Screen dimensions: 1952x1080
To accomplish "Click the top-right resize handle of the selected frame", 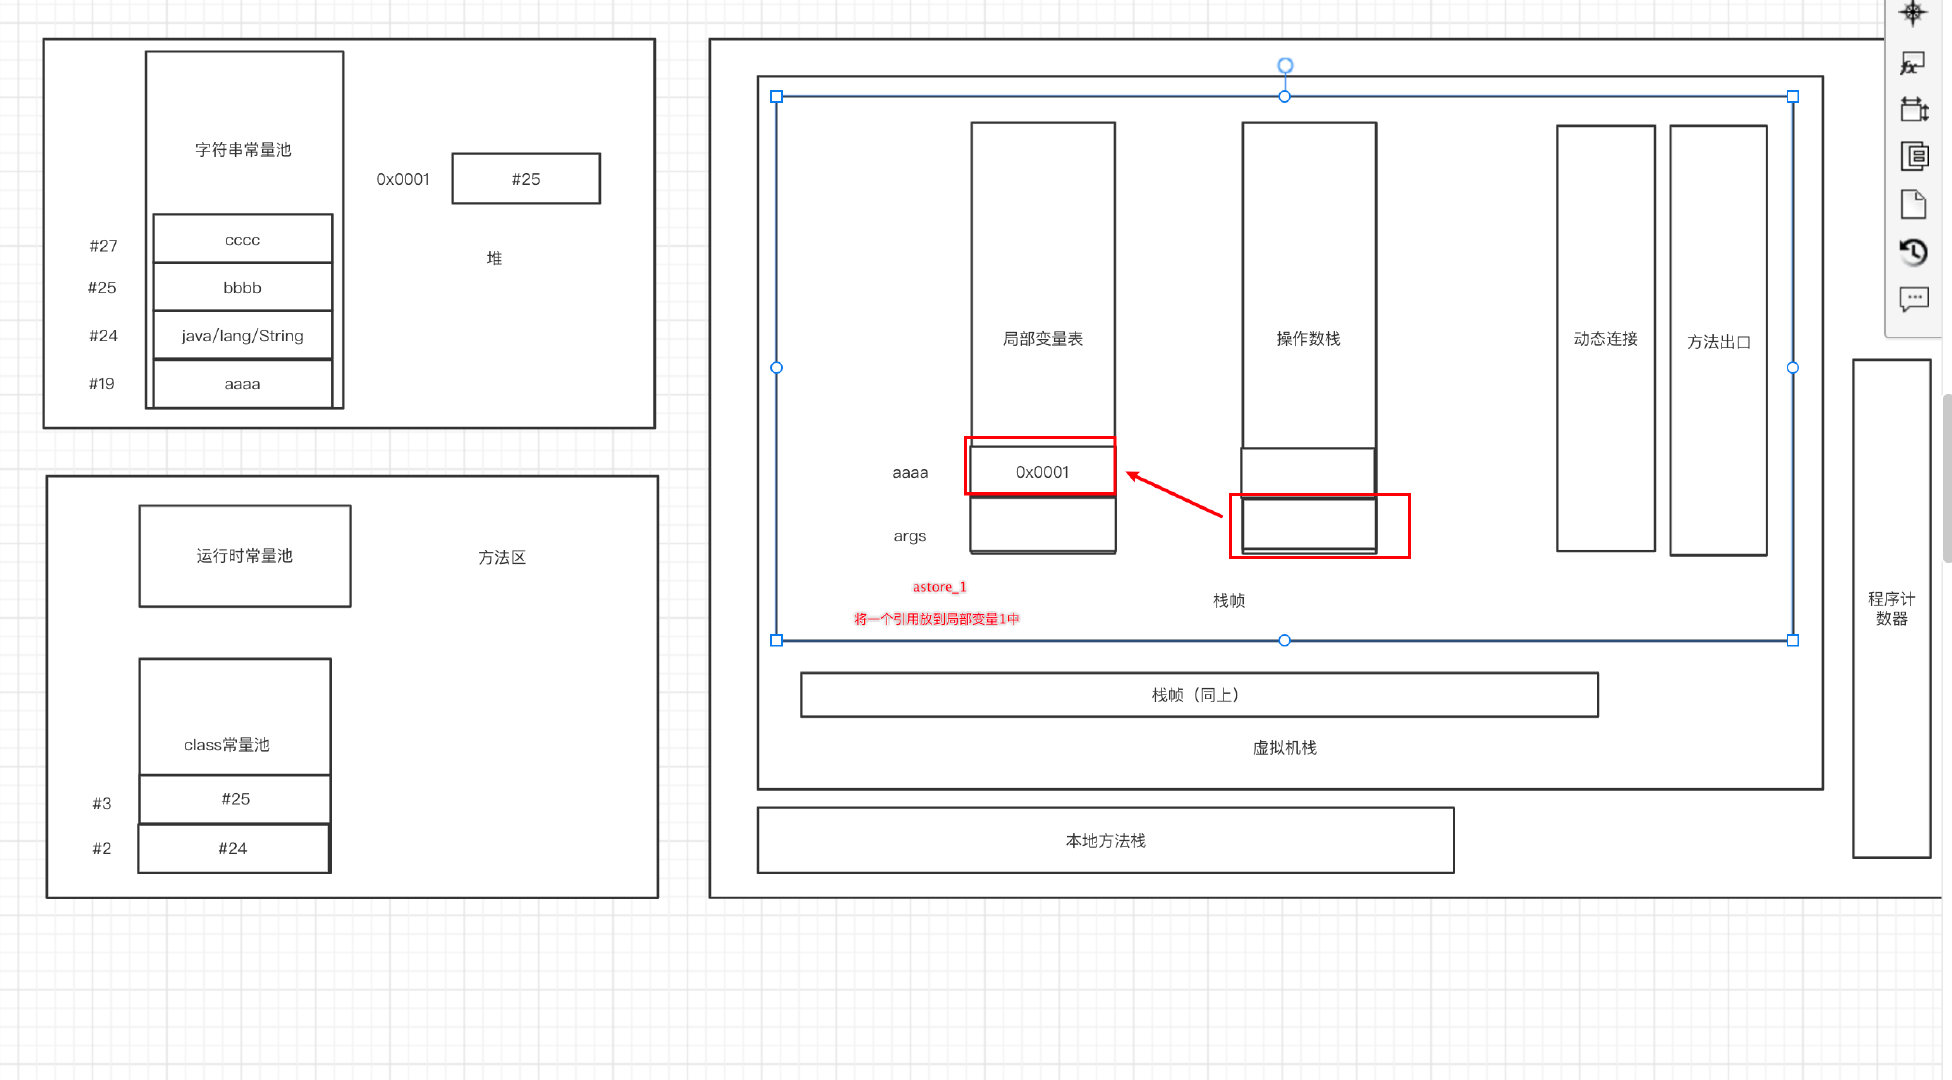I will click(1793, 97).
